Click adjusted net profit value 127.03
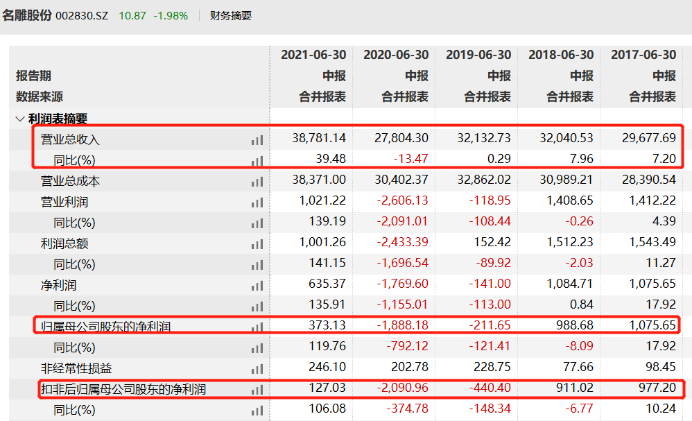 click(x=327, y=388)
